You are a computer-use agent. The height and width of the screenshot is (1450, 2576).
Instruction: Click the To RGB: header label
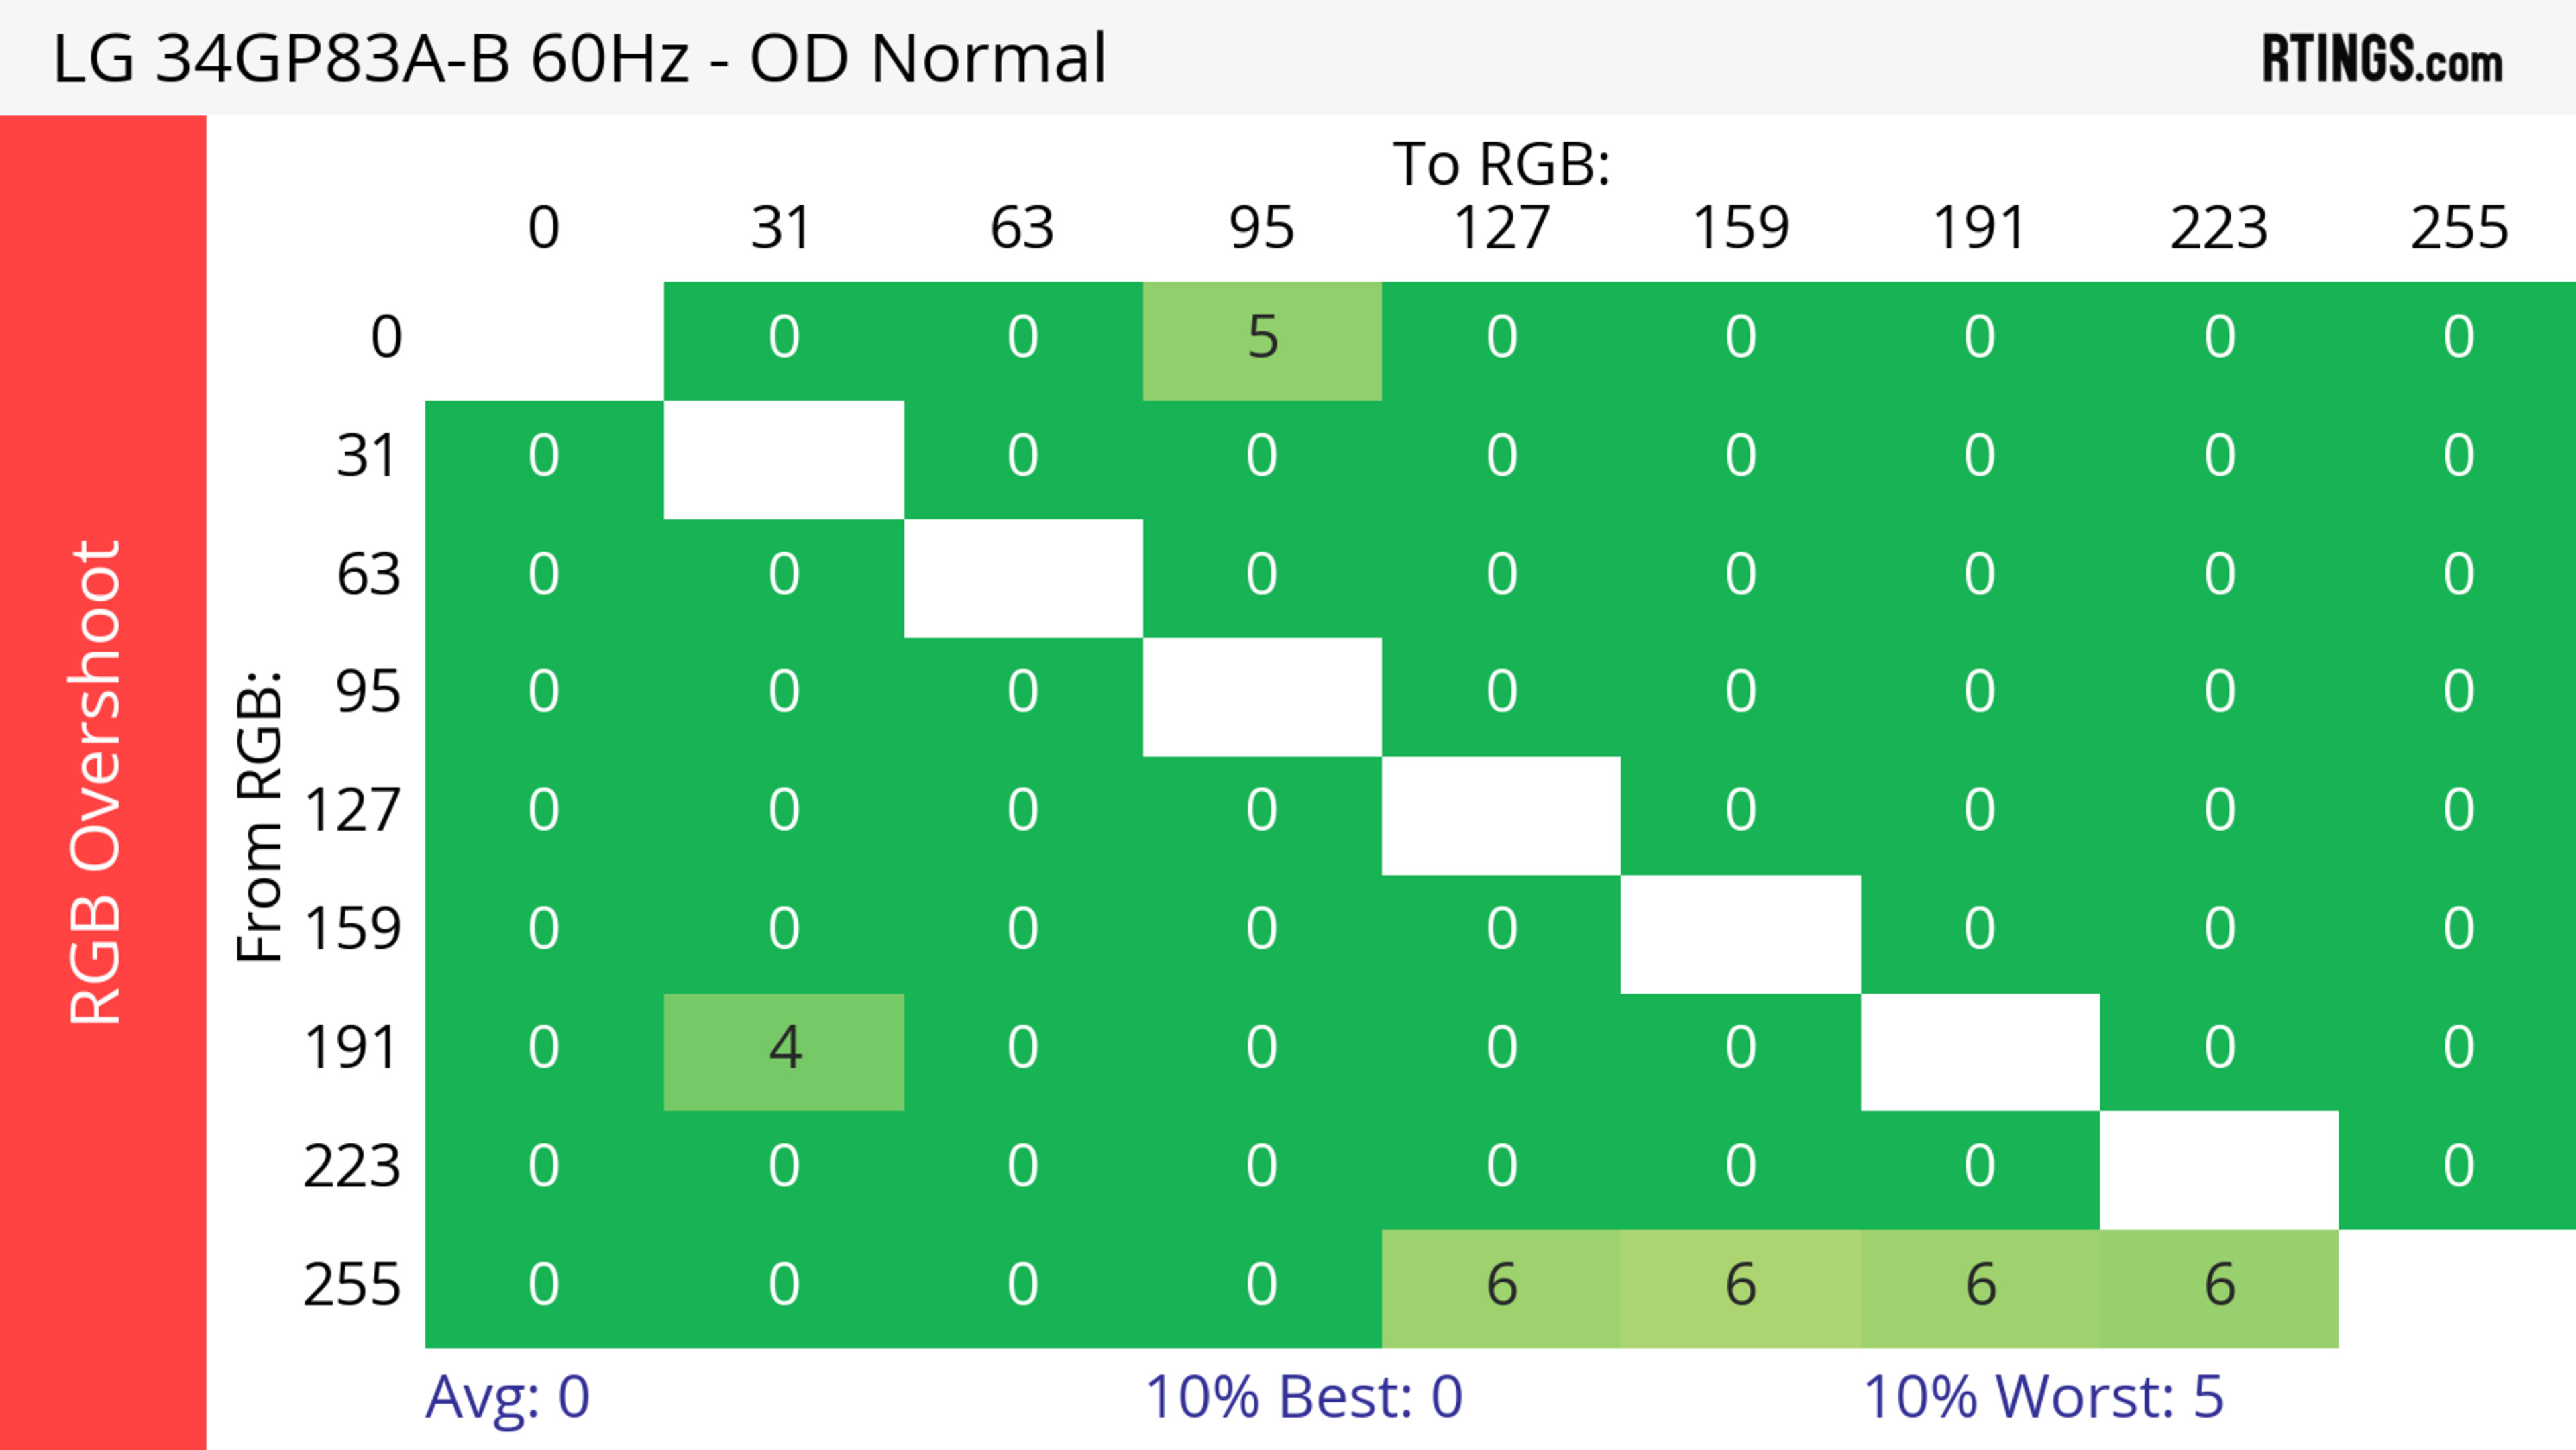(1501, 164)
